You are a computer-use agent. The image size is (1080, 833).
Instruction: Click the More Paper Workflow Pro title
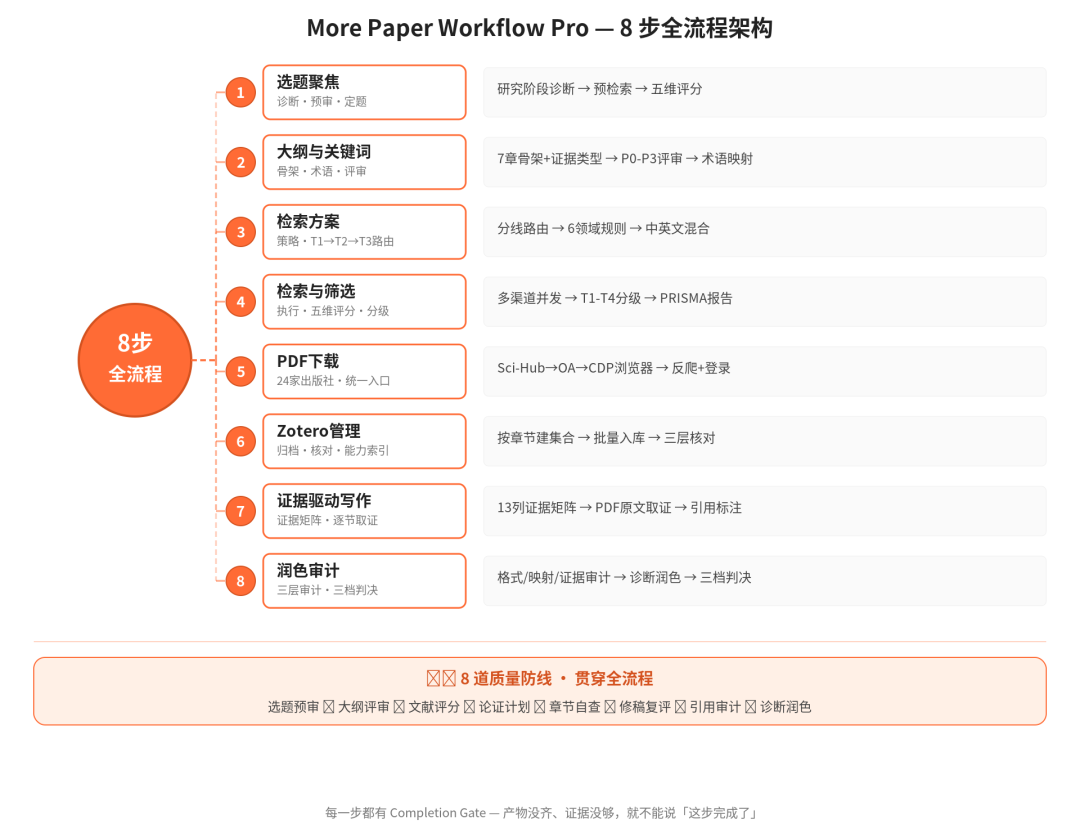[x=539, y=28]
